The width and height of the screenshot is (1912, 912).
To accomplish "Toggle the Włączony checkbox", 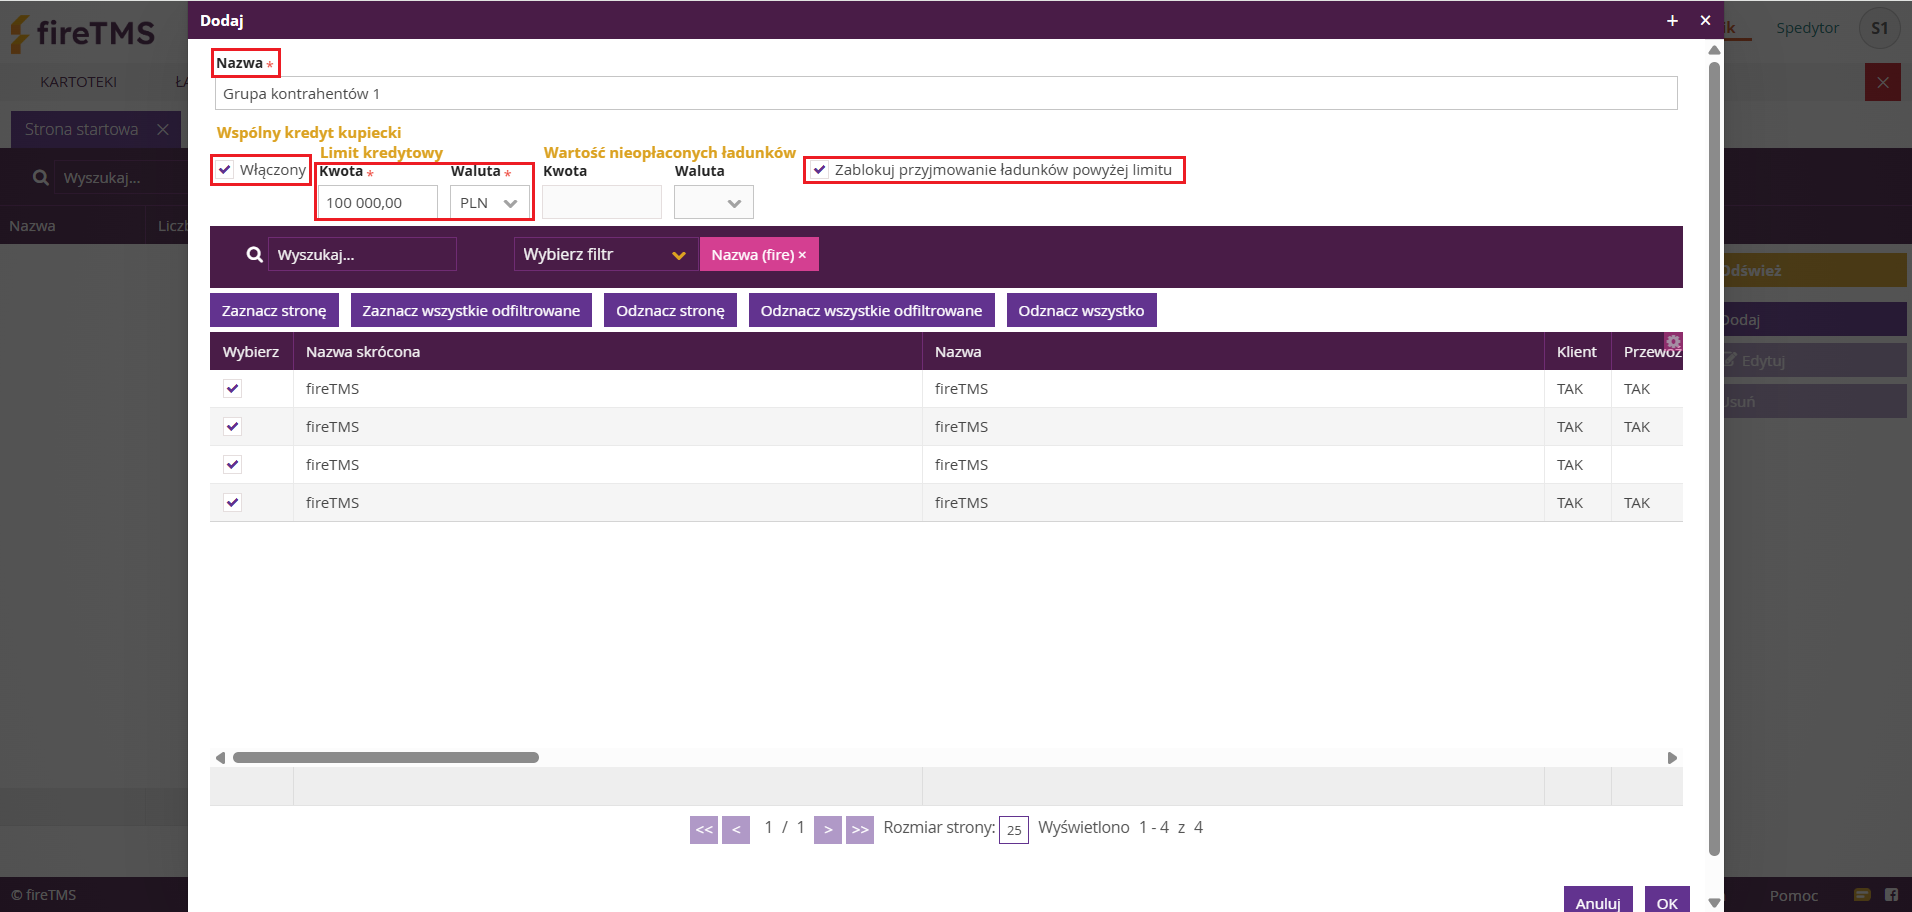I will point(225,170).
